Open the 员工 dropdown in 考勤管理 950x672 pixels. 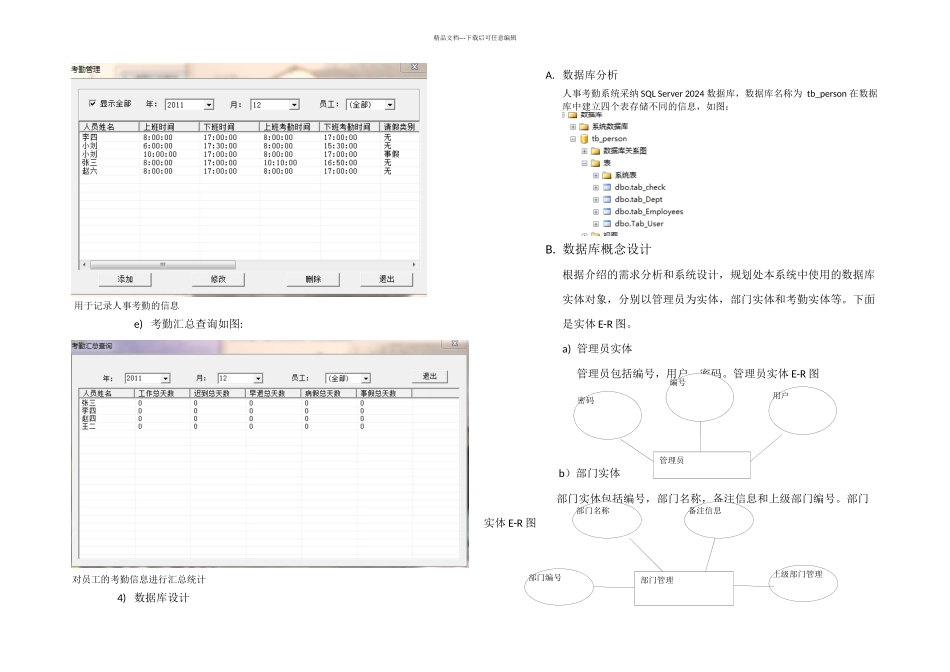390,105
